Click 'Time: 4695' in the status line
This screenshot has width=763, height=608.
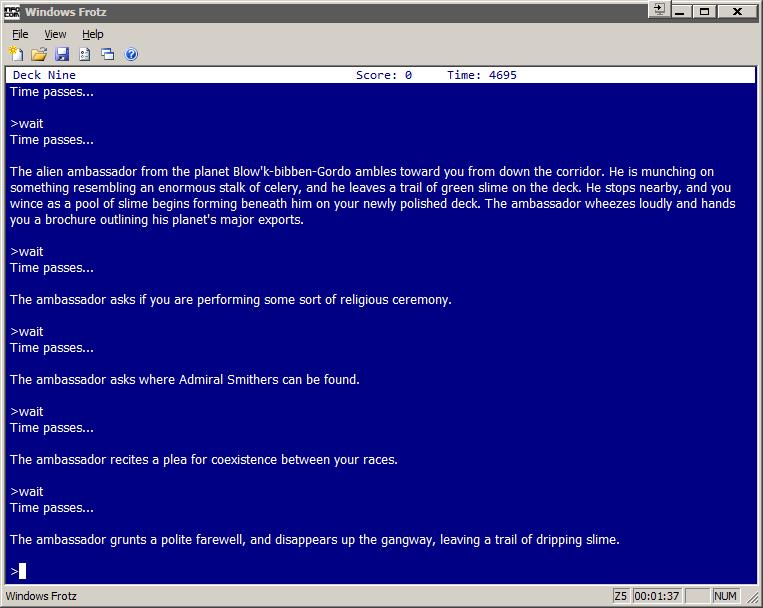point(482,75)
